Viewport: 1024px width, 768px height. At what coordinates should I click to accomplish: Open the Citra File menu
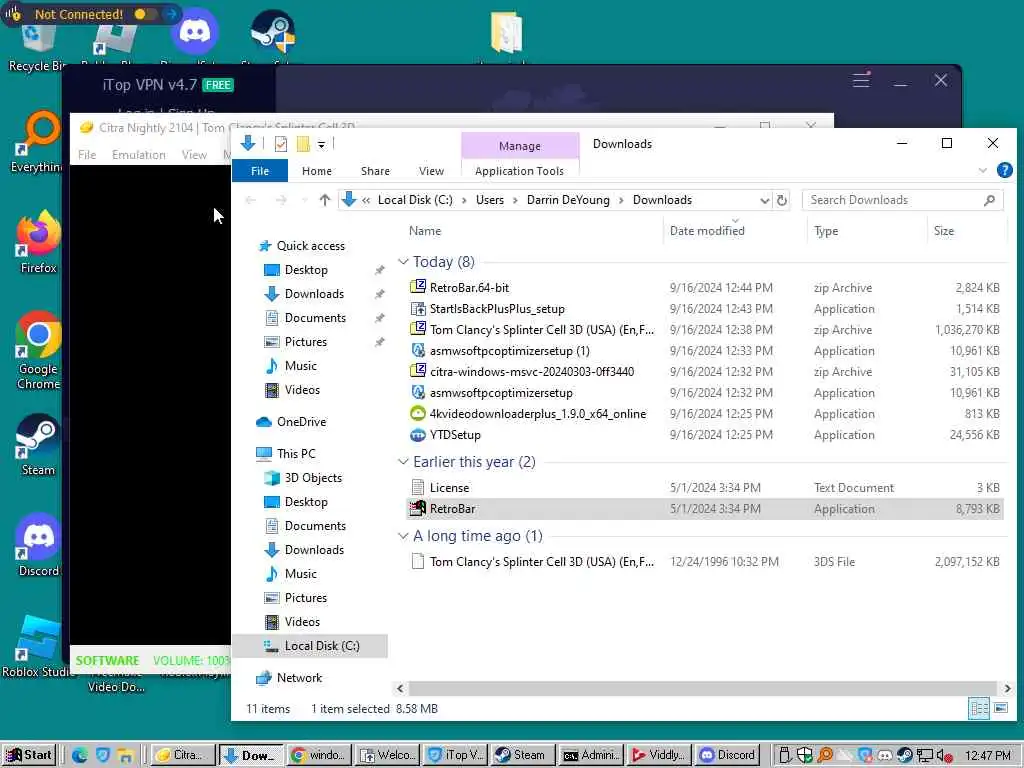click(x=86, y=155)
